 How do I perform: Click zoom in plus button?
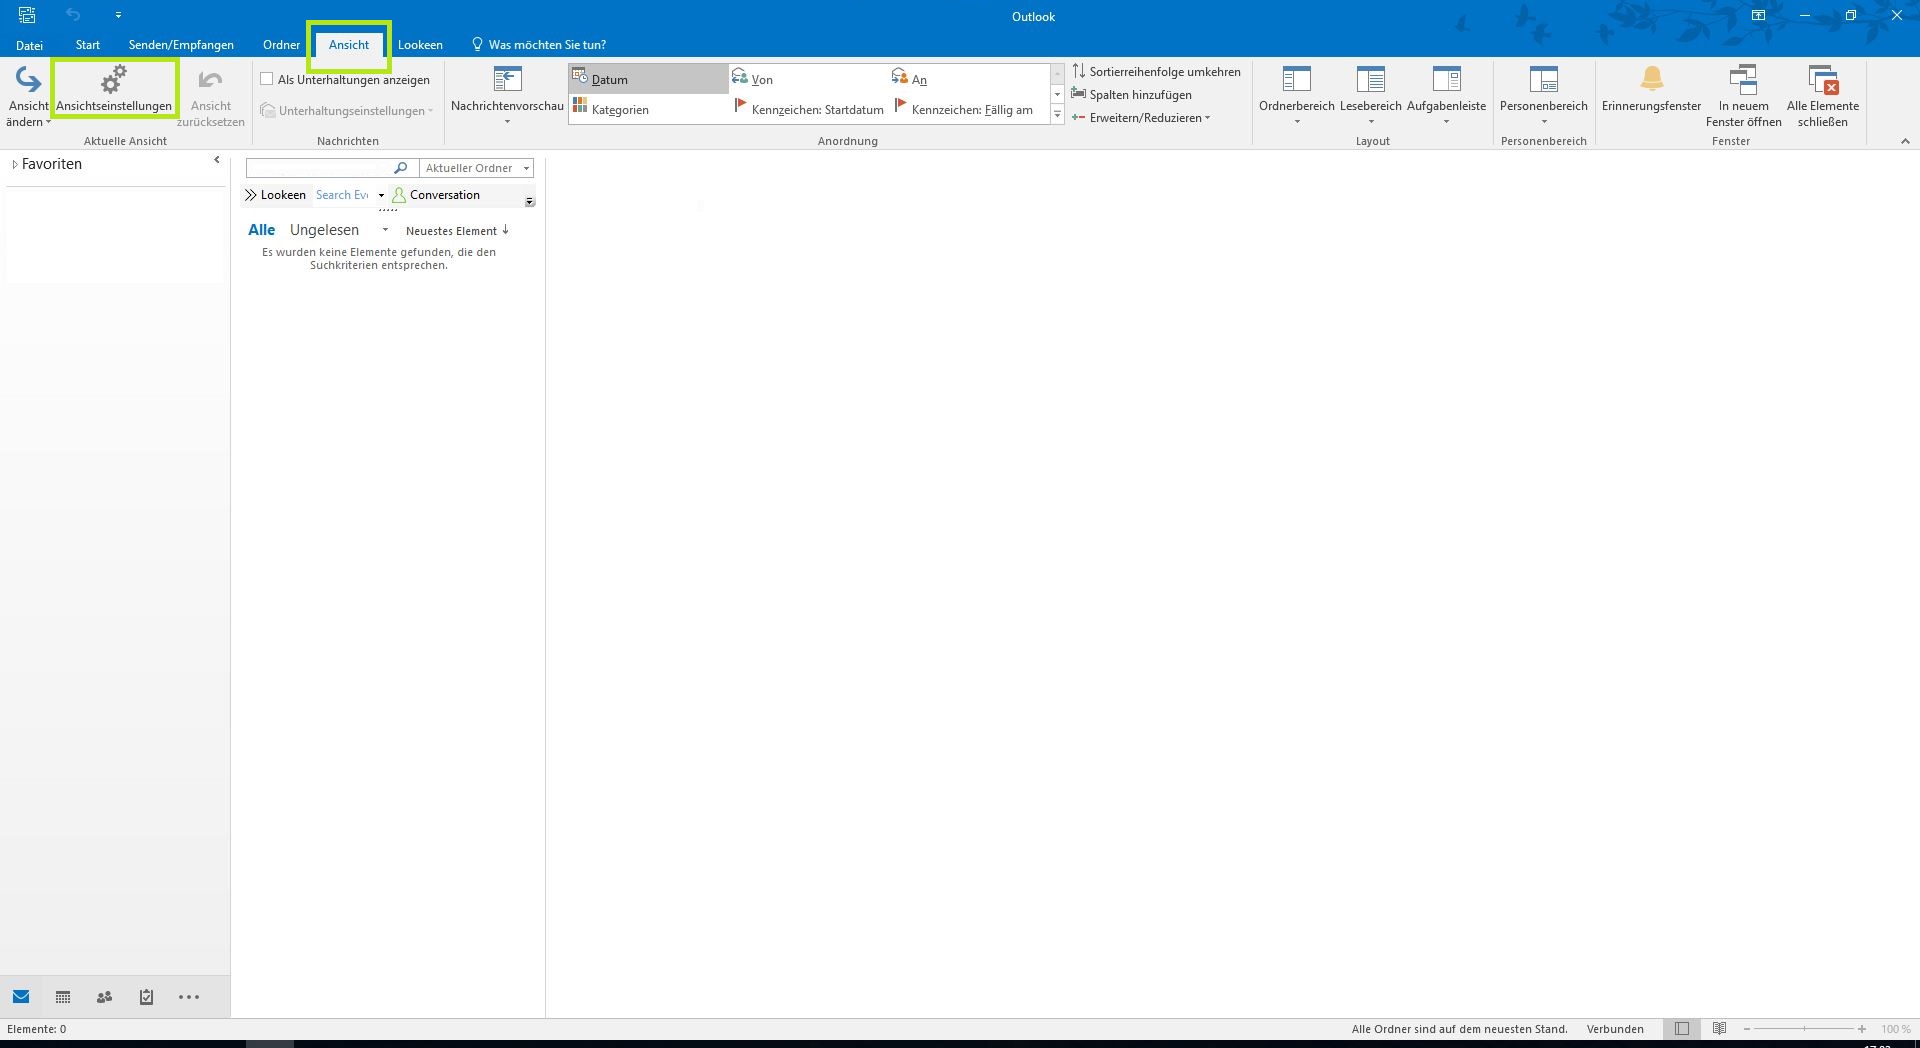[1862, 1029]
